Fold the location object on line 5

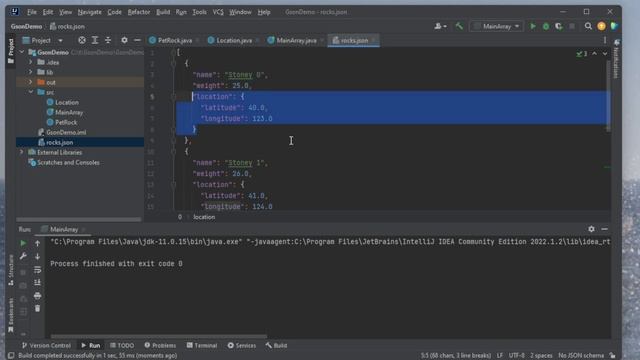click(174, 97)
